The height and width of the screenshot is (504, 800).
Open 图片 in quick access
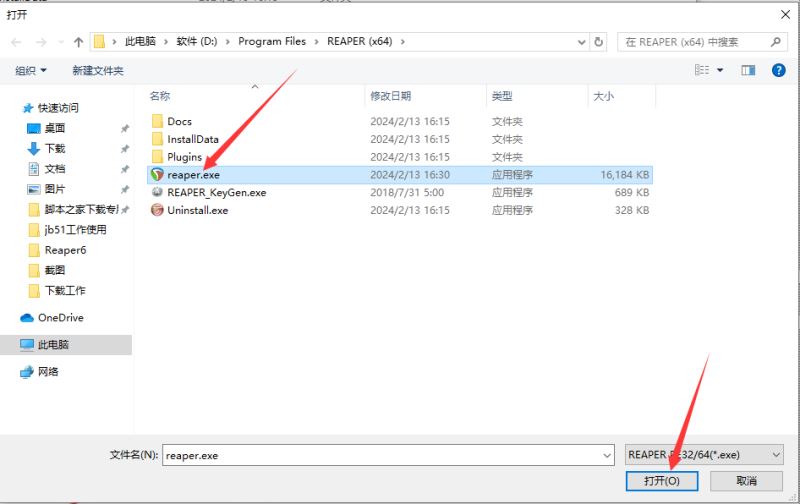coord(55,189)
